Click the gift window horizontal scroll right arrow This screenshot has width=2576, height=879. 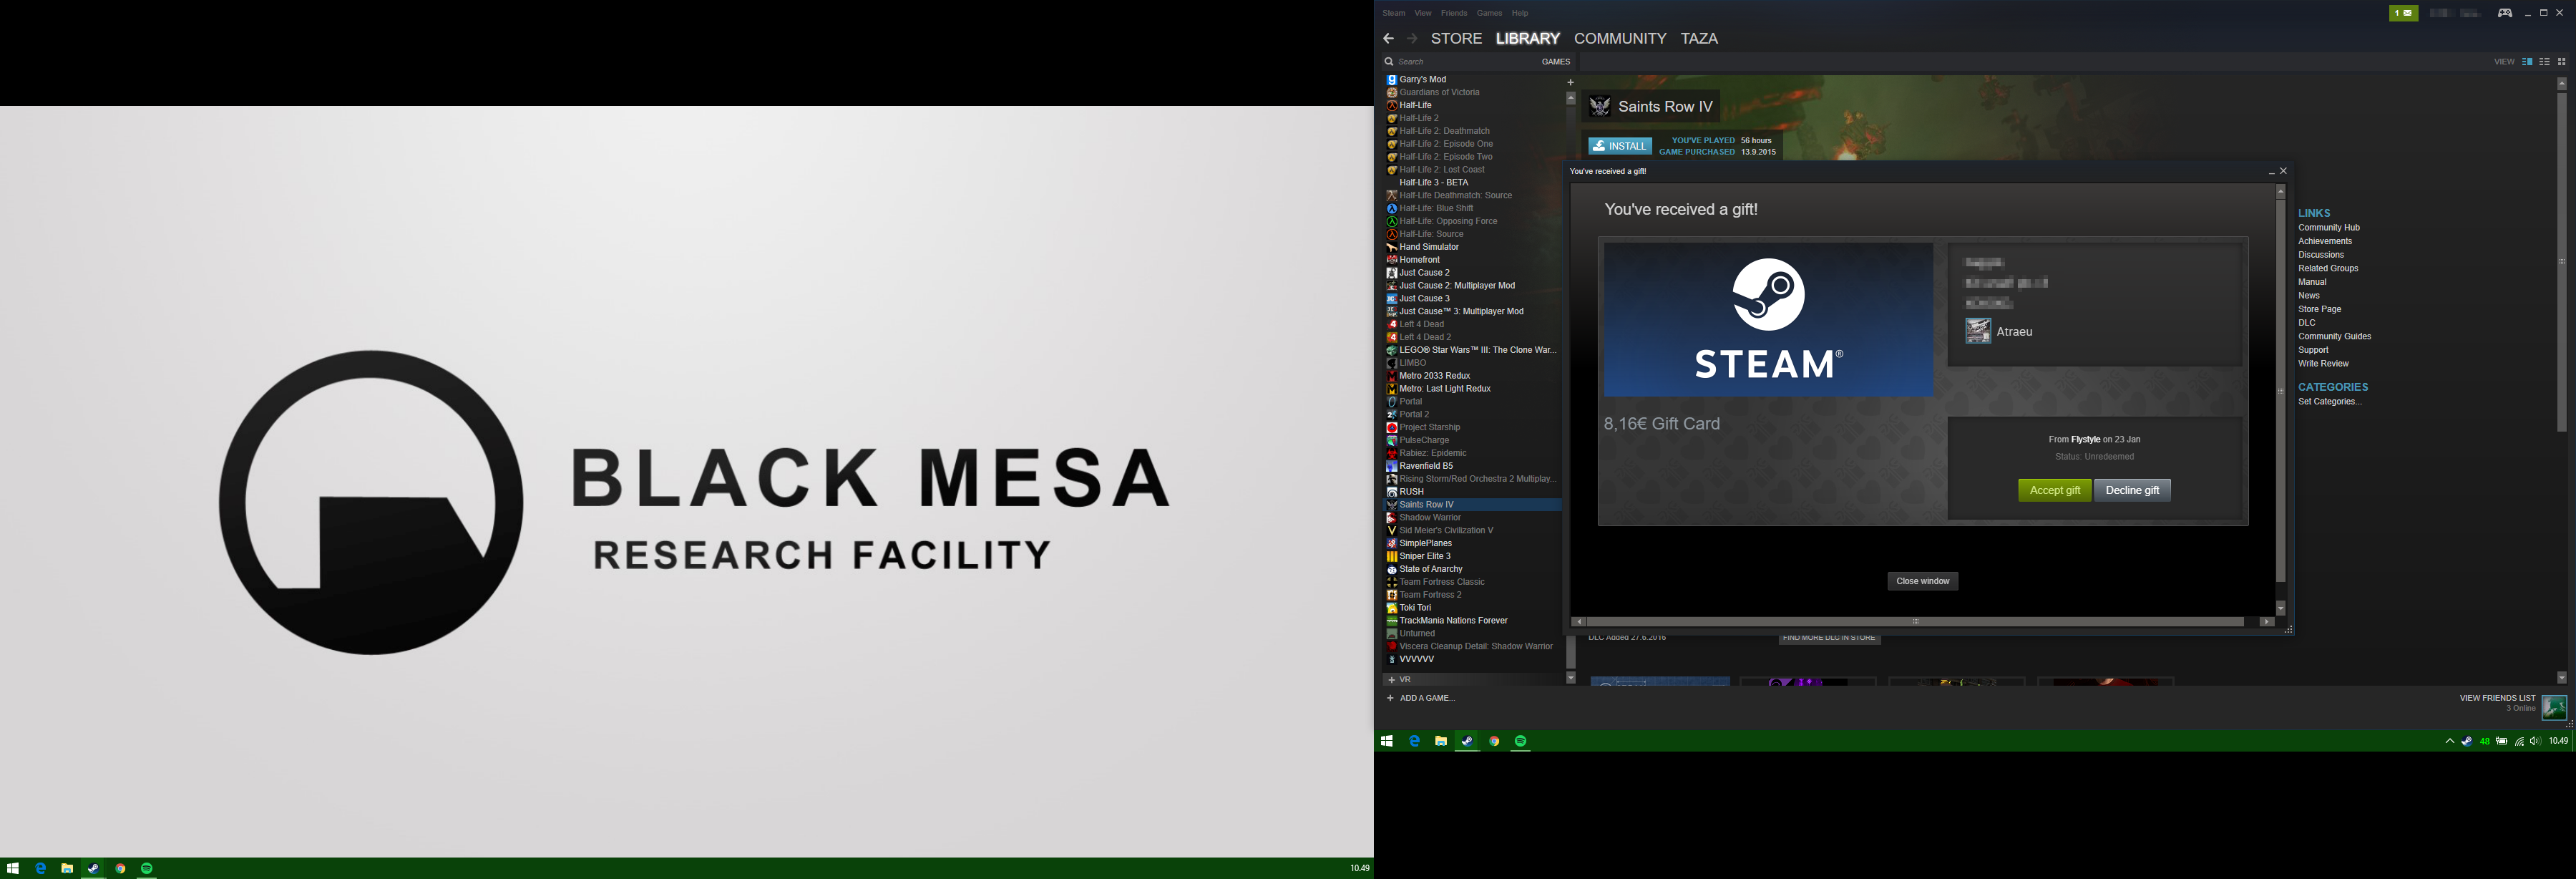(x=2267, y=622)
